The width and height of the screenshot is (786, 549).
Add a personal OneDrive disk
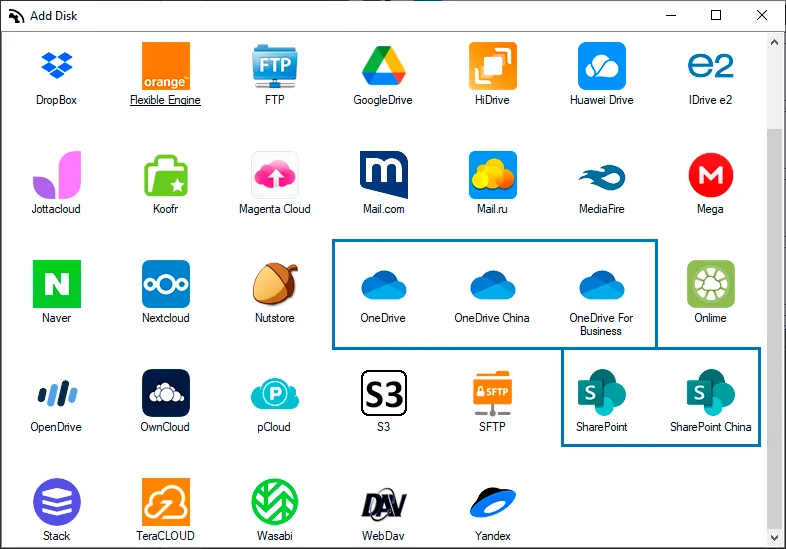[x=383, y=285]
